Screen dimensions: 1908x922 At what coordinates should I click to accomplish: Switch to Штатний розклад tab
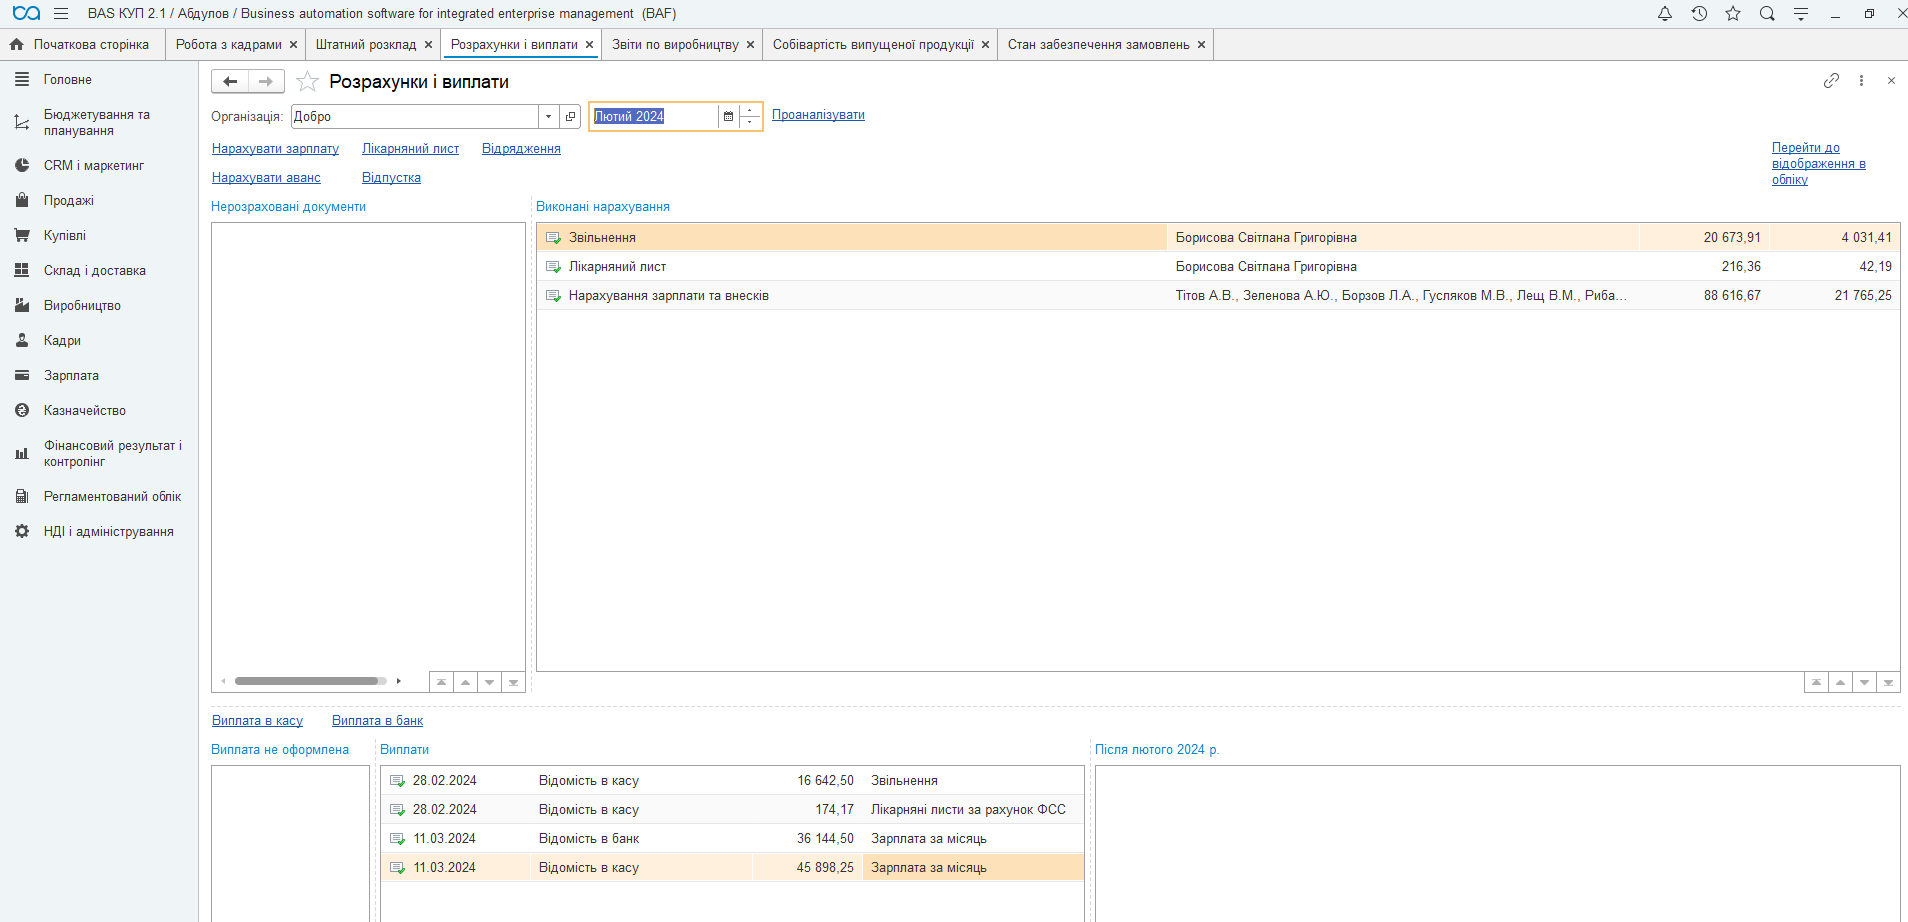[x=365, y=45]
